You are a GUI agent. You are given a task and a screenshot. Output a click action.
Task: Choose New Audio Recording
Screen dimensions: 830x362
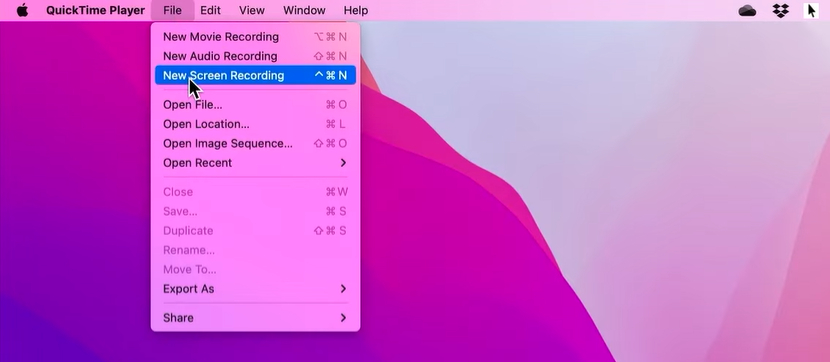click(255, 56)
